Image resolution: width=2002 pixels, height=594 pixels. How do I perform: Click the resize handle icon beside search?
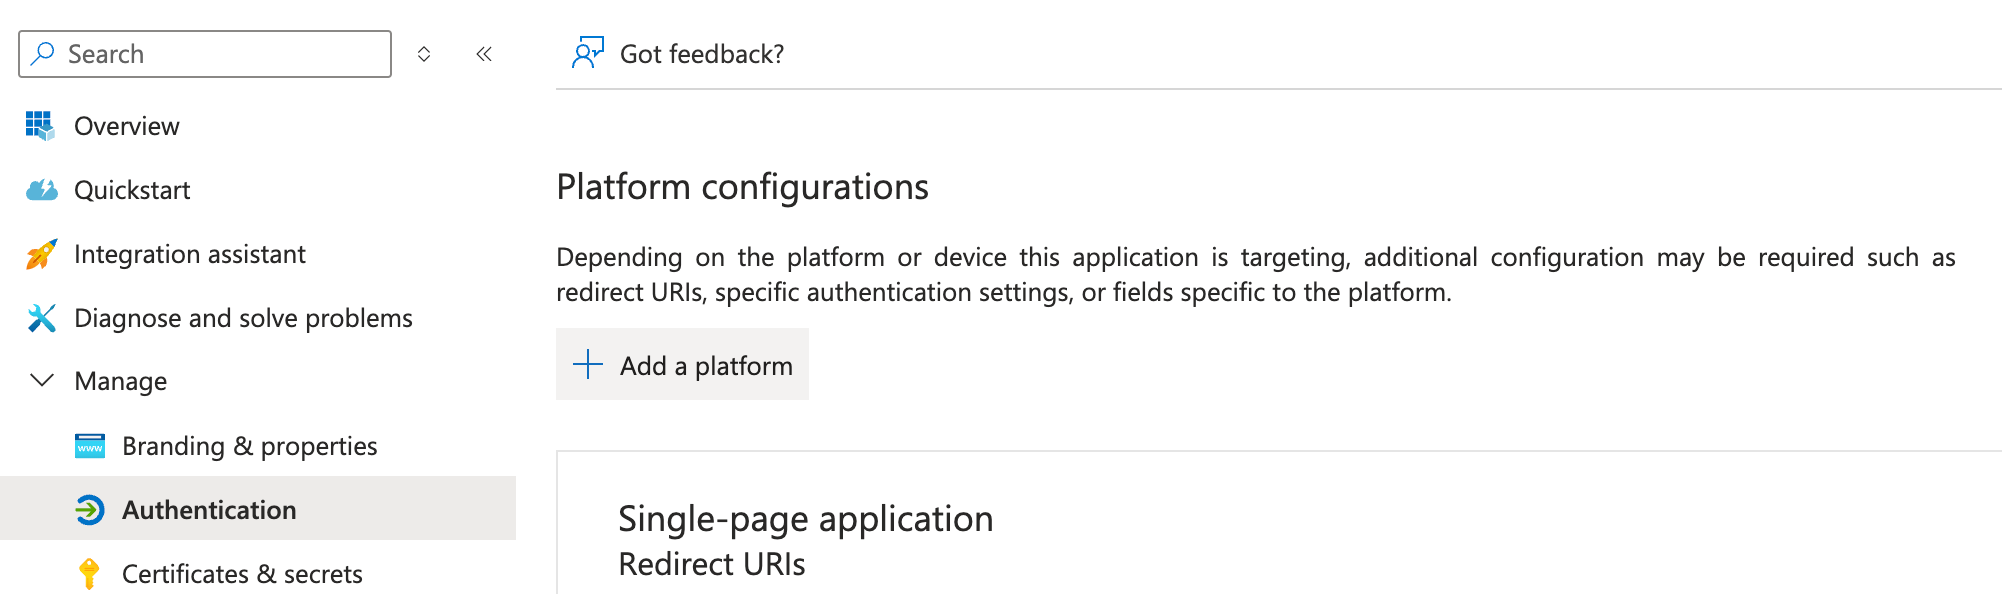pos(424,54)
